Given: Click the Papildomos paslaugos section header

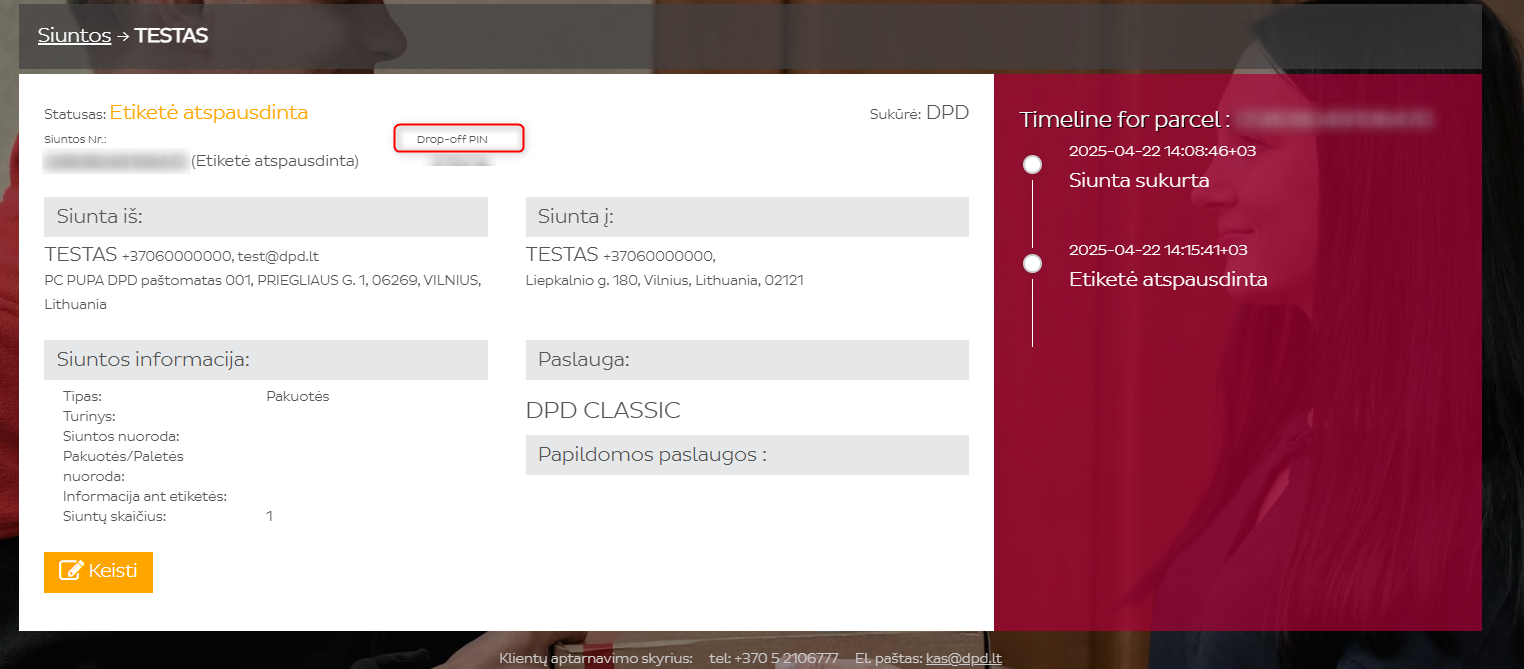Looking at the screenshot, I should click(747, 455).
